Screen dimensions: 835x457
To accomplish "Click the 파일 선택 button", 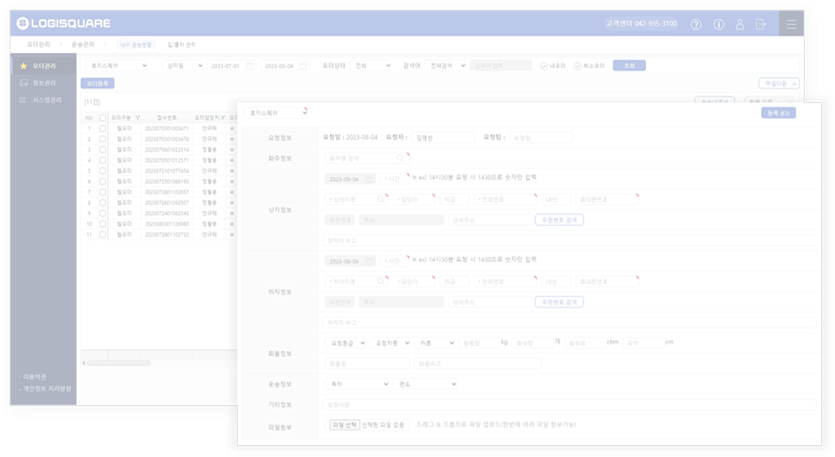I will pos(345,425).
